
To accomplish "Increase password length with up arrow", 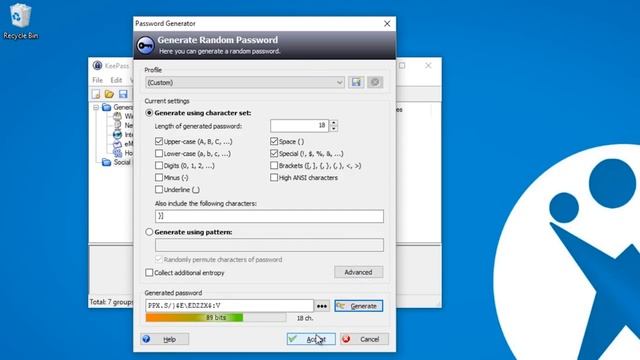I will 333,122.
